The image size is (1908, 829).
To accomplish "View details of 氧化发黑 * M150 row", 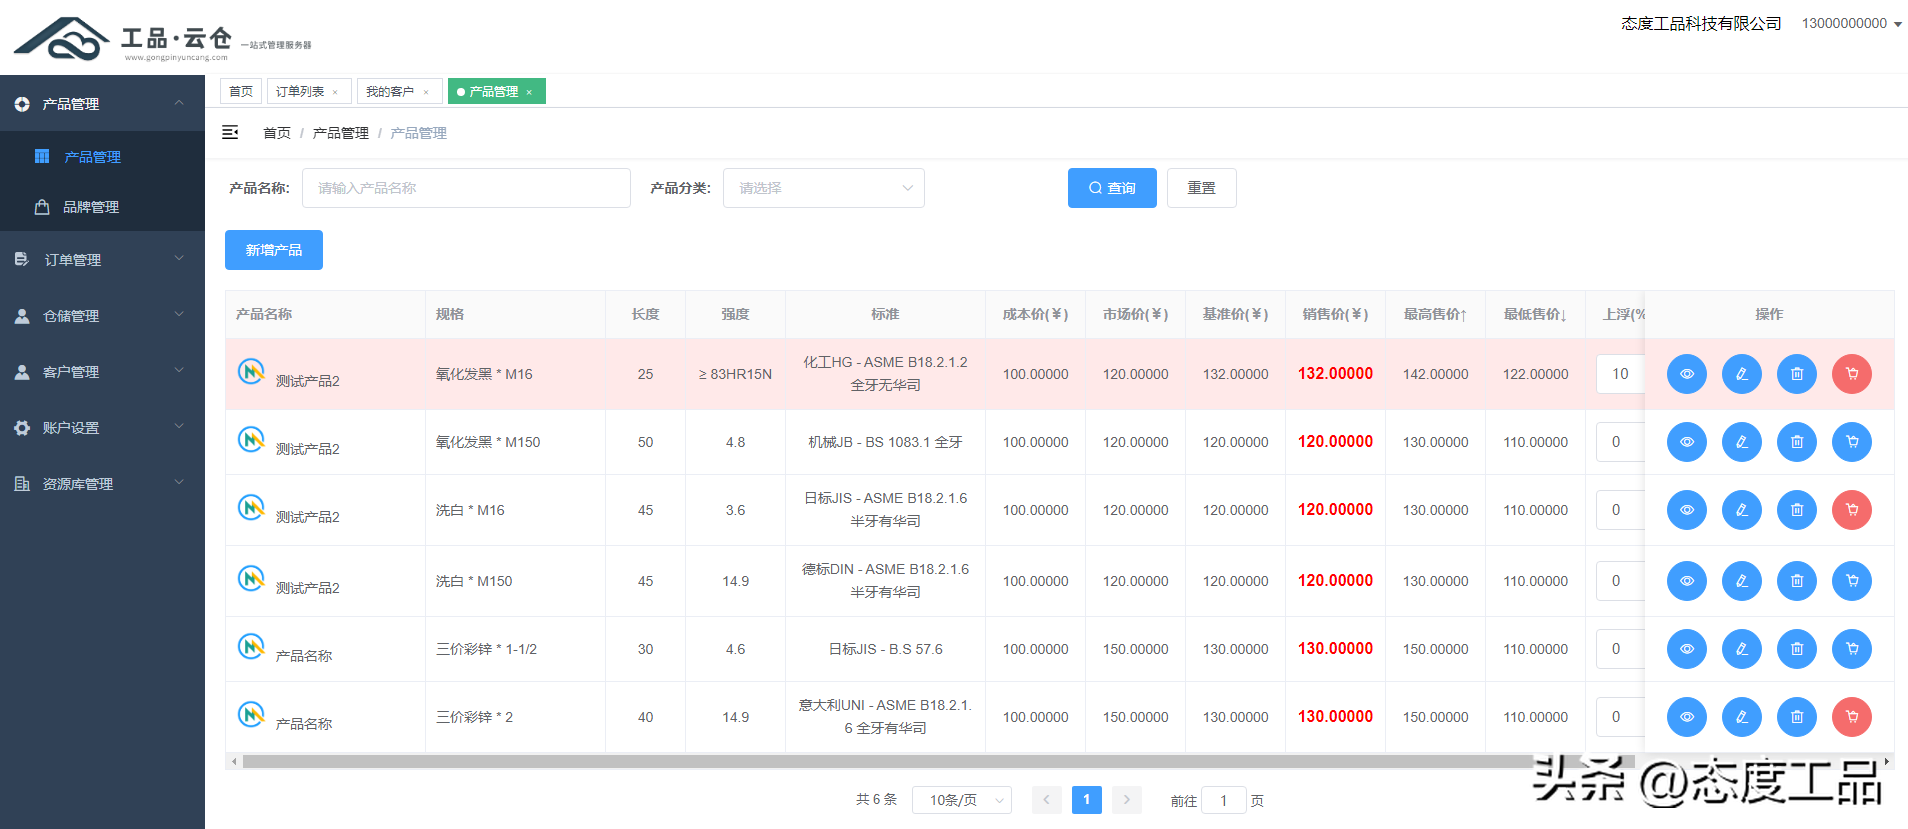I will (1686, 442).
